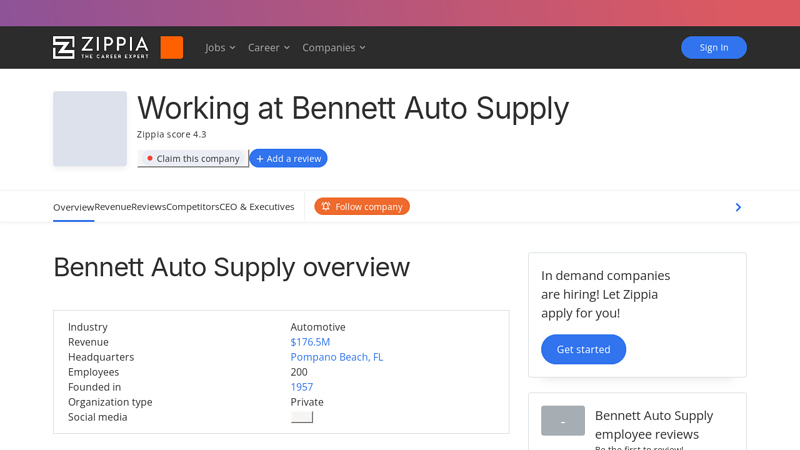Click the Follow company button

[x=362, y=206]
